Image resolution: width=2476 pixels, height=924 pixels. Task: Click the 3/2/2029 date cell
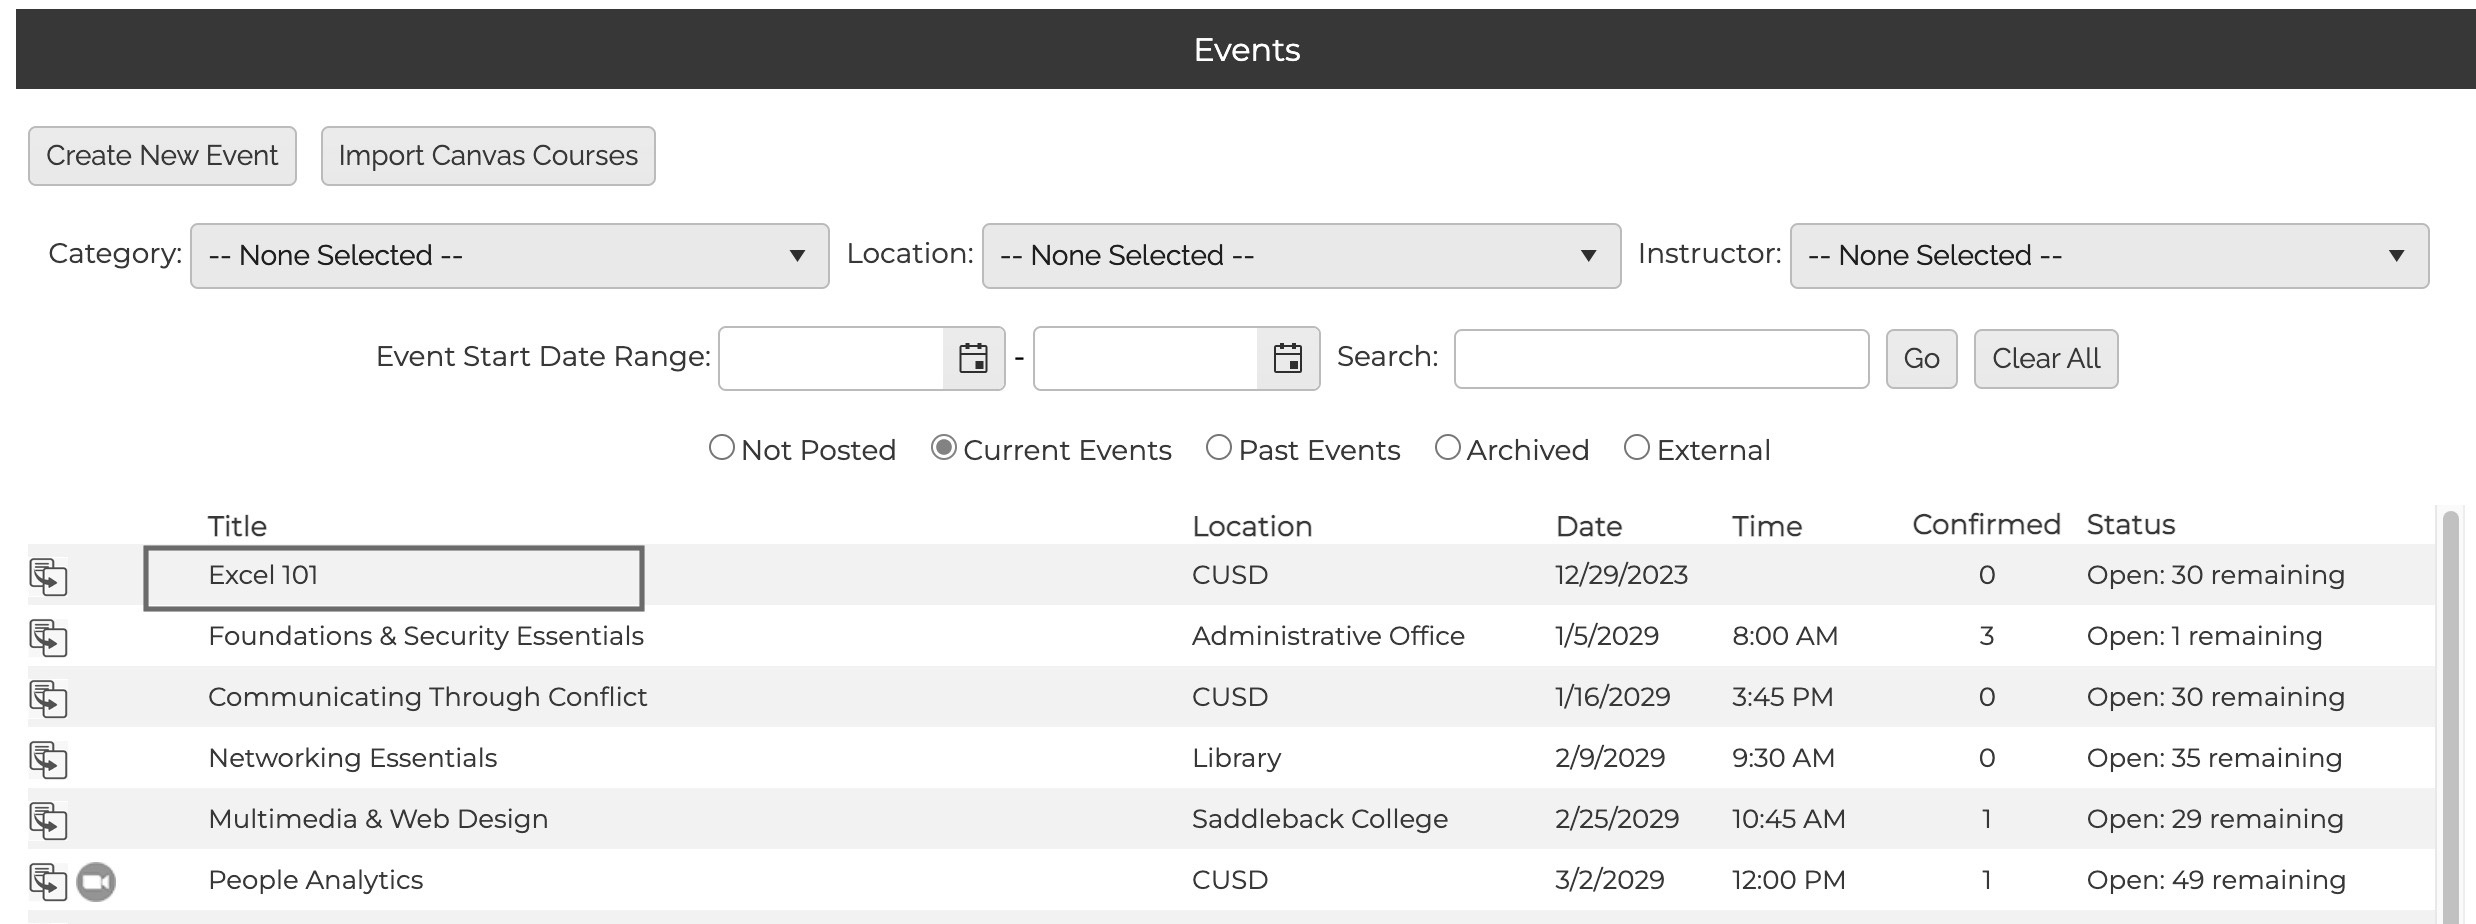1609,880
